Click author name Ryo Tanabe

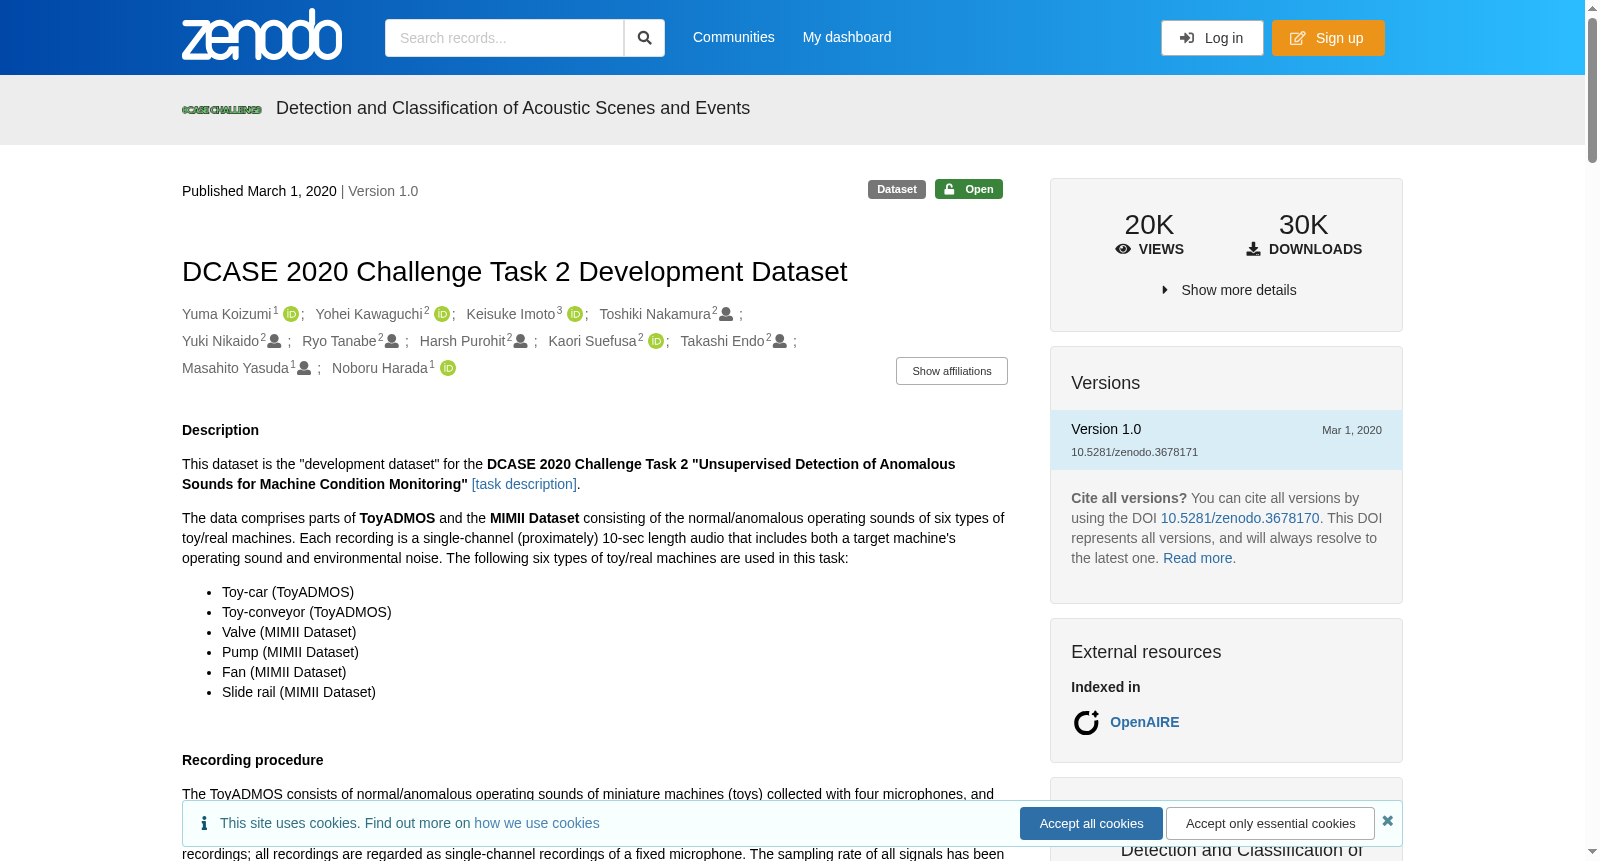339,341
